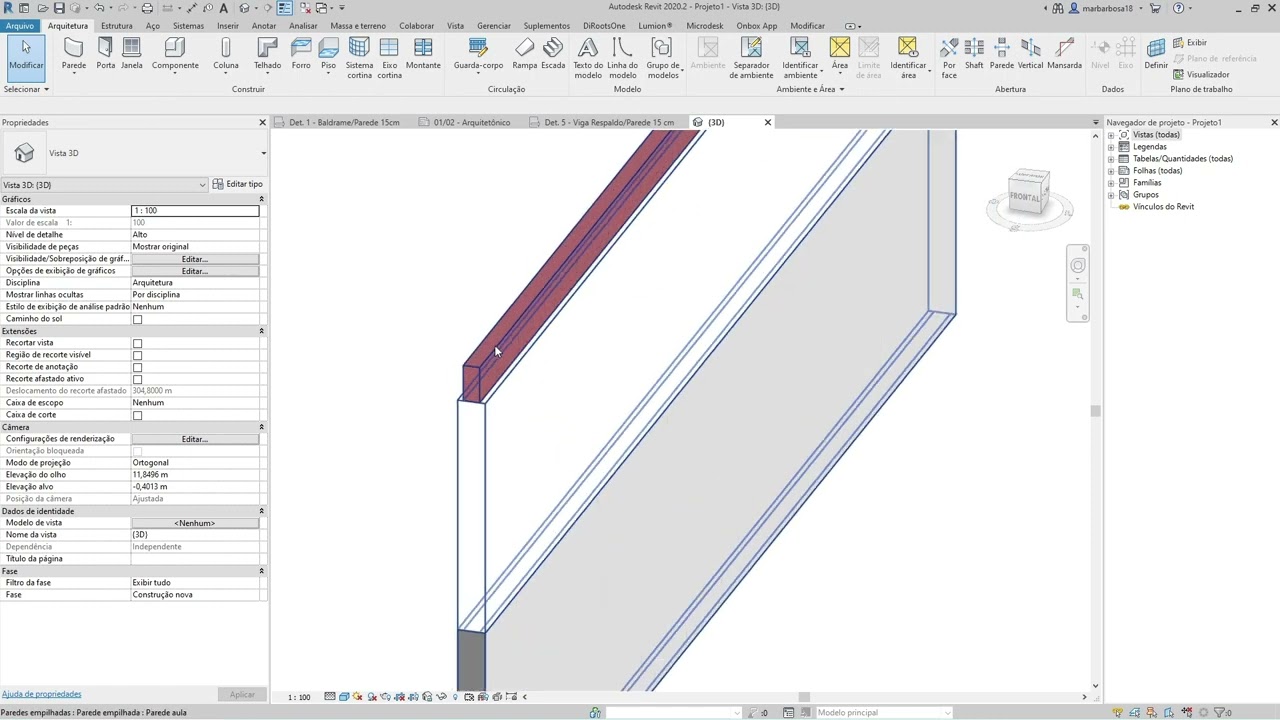Select the Componente tool
The width and height of the screenshot is (1280, 720).
(175, 54)
